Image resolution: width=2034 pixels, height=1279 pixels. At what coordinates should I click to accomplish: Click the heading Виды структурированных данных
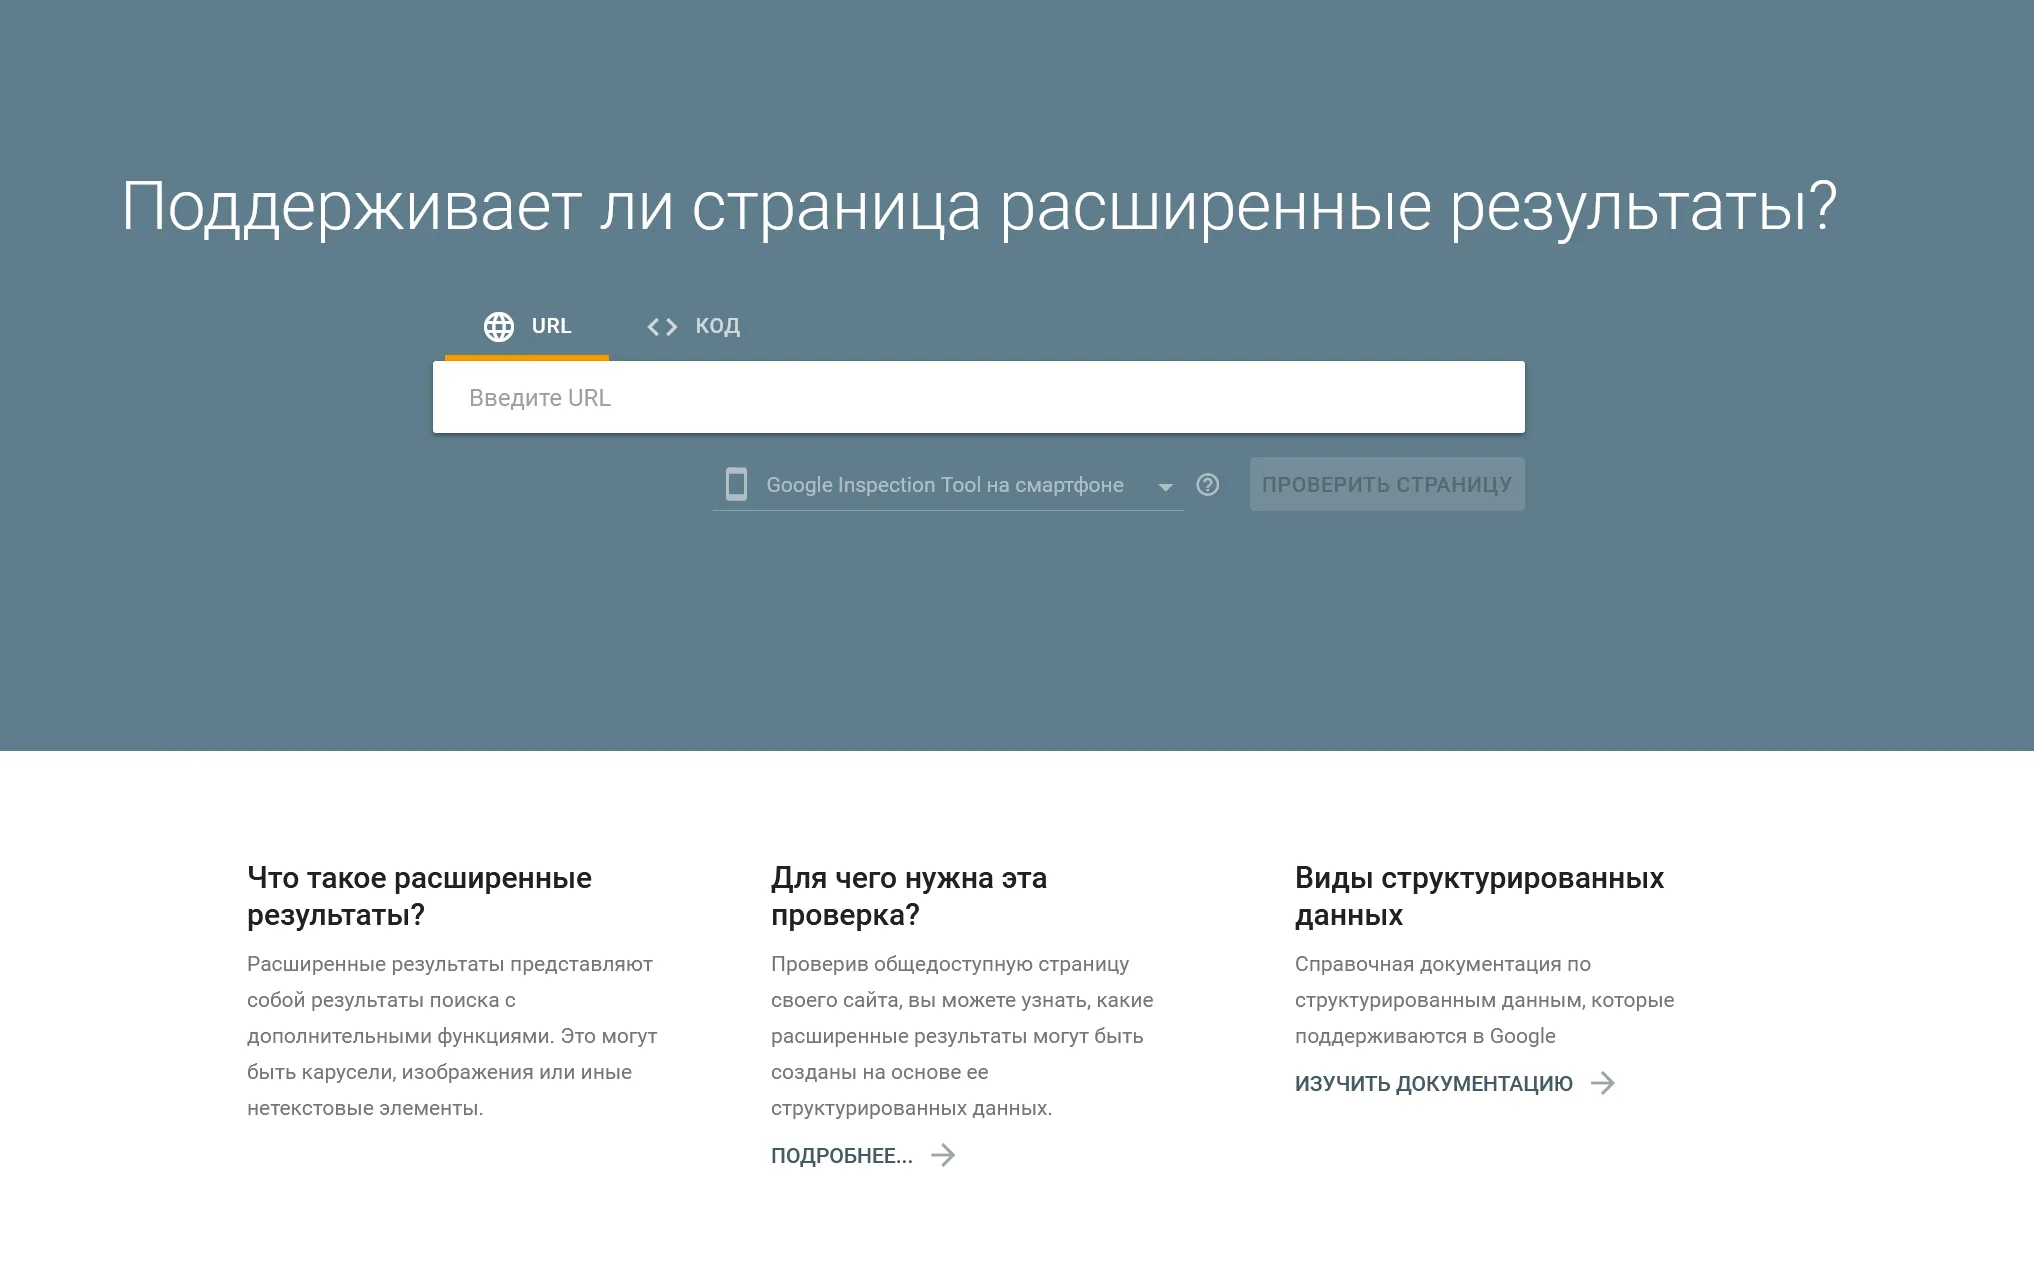[x=1478, y=896]
